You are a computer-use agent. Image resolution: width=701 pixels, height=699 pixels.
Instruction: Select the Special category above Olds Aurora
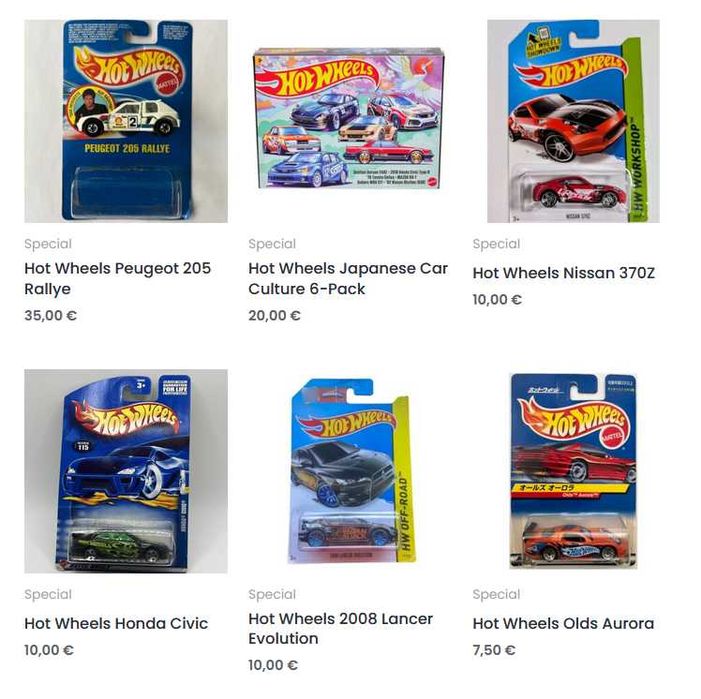pyautogui.click(x=496, y=594)
